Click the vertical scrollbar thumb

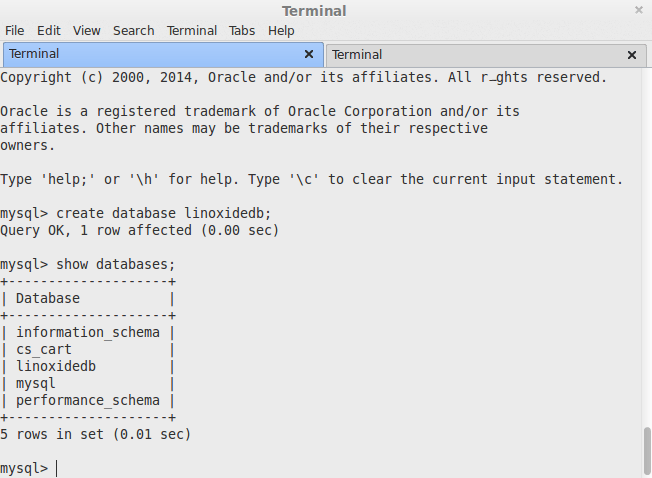point(647,449)
